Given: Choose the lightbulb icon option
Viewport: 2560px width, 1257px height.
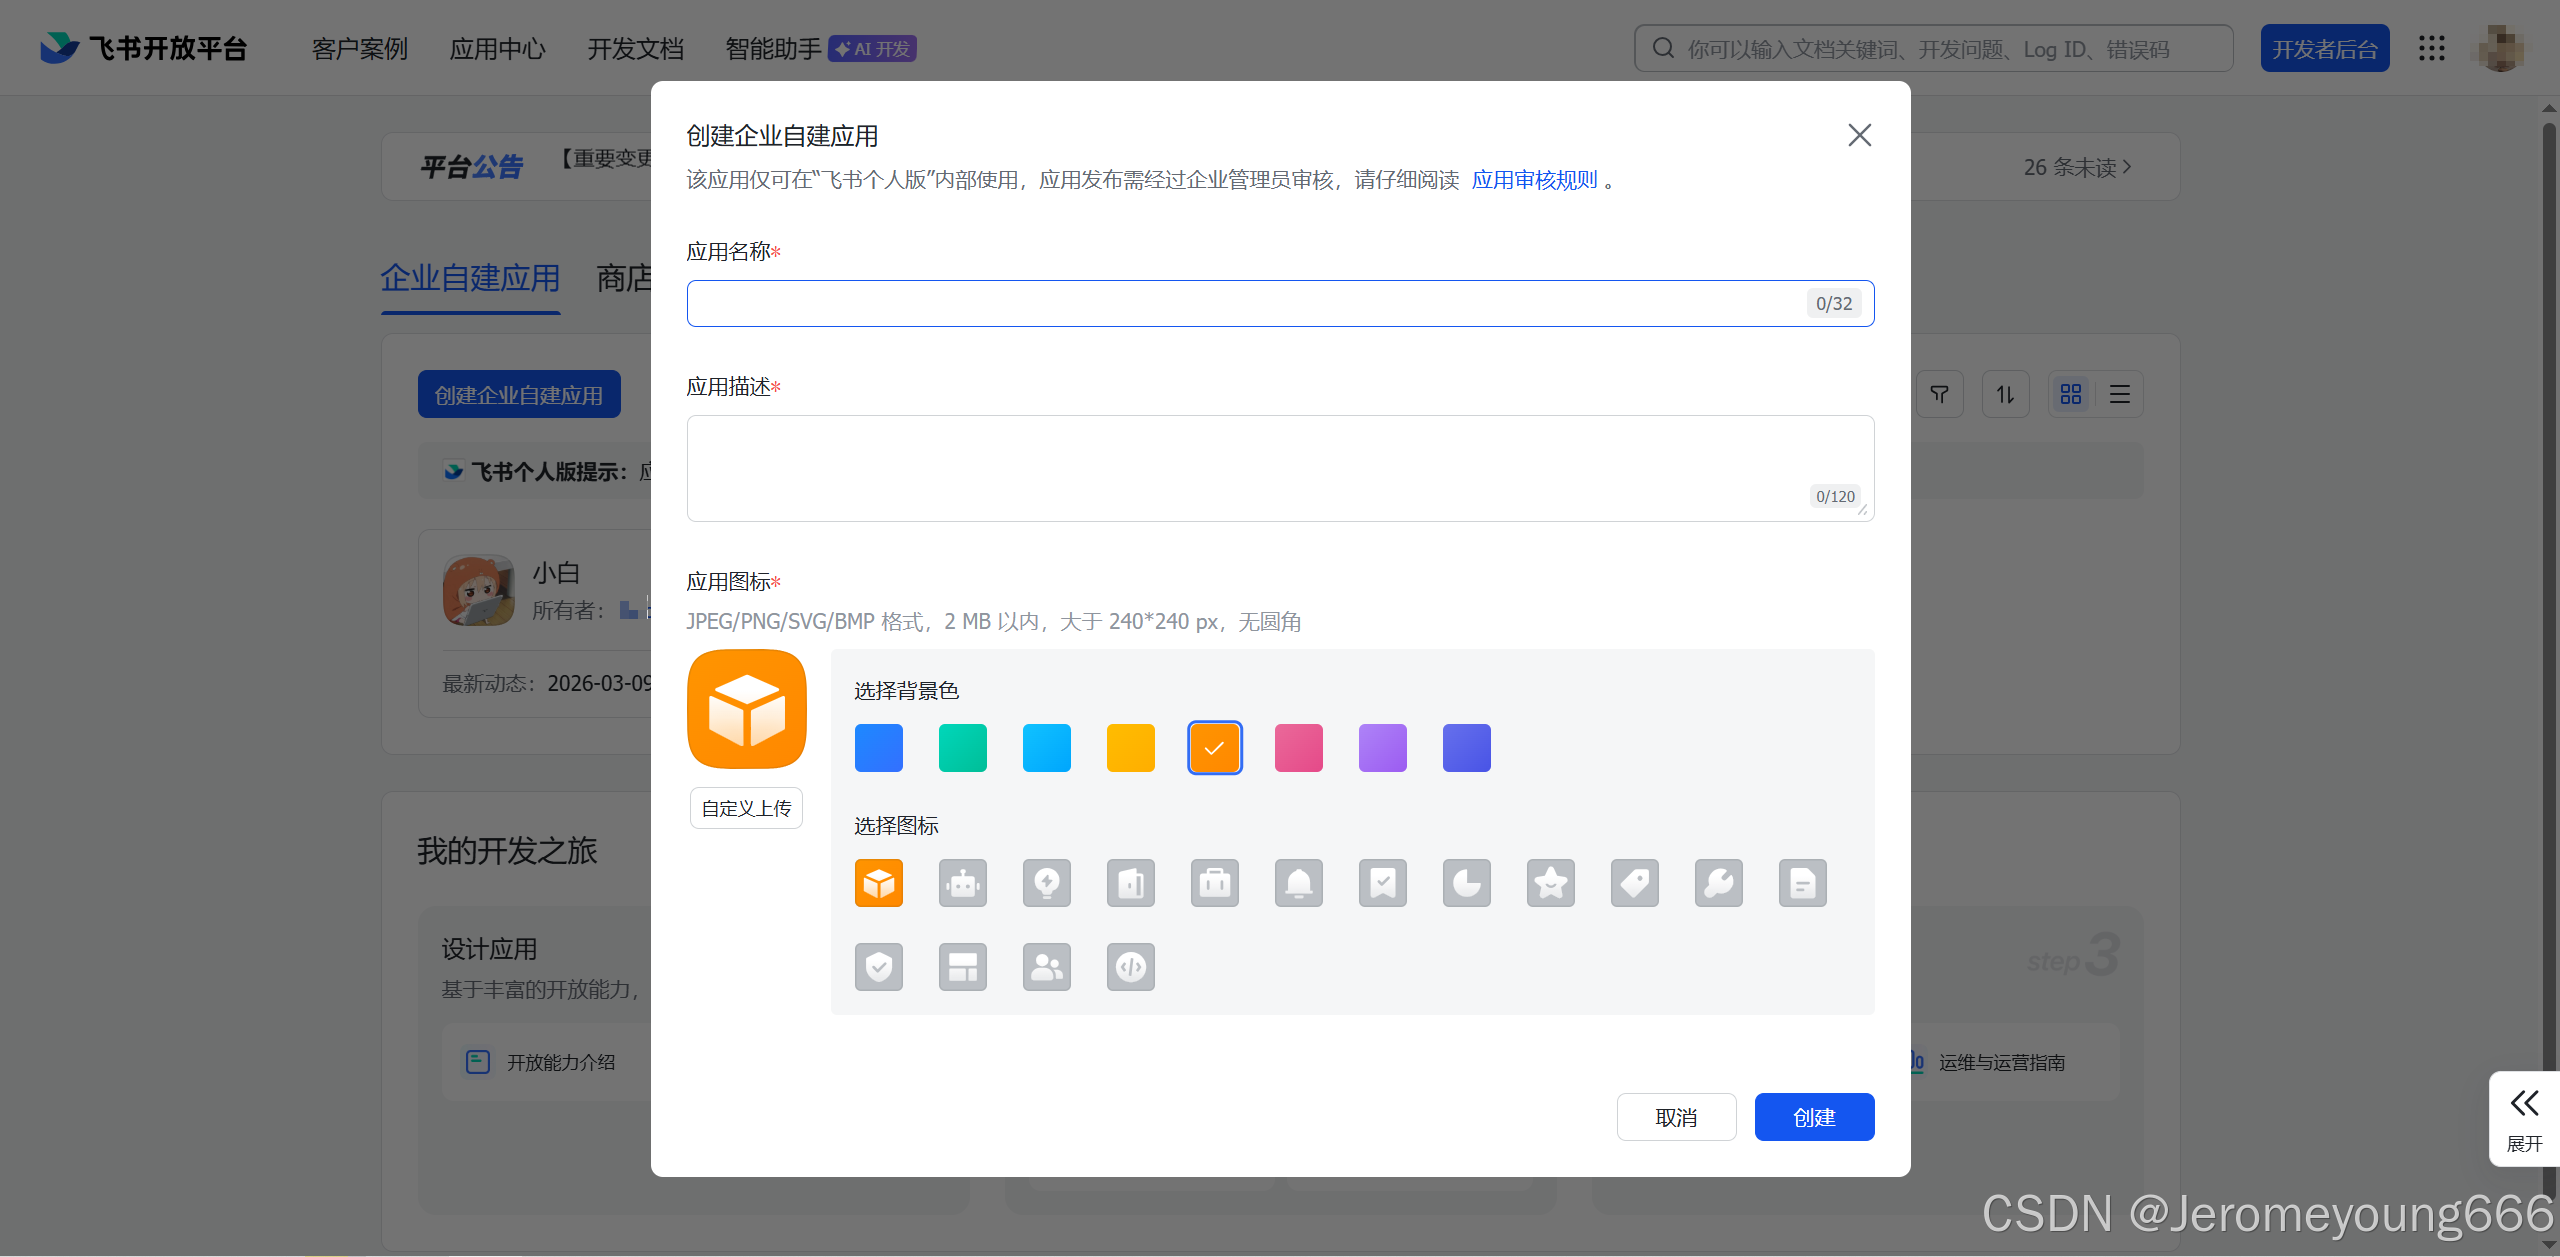Looking at the screenshot, I should [x=1046, y=883].
